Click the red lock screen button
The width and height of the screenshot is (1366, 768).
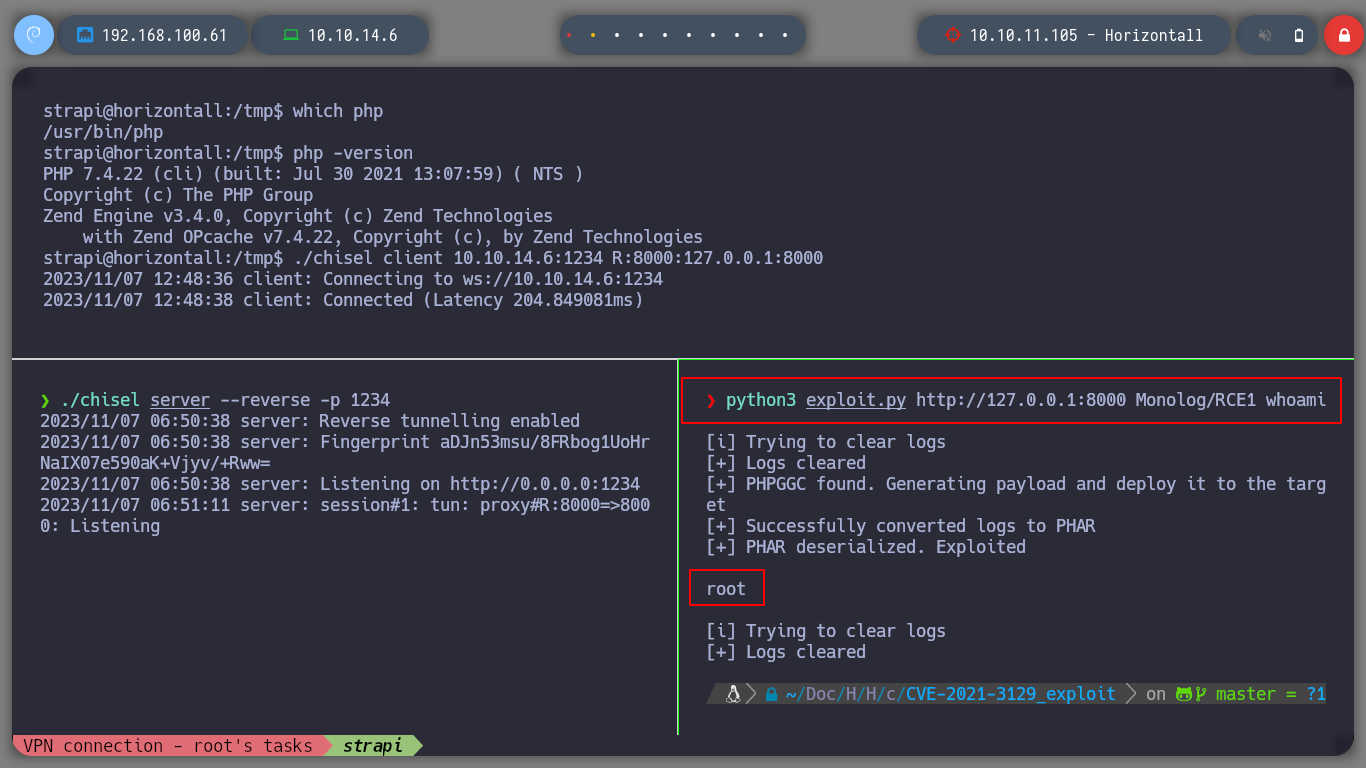(x=1343, y=35)
